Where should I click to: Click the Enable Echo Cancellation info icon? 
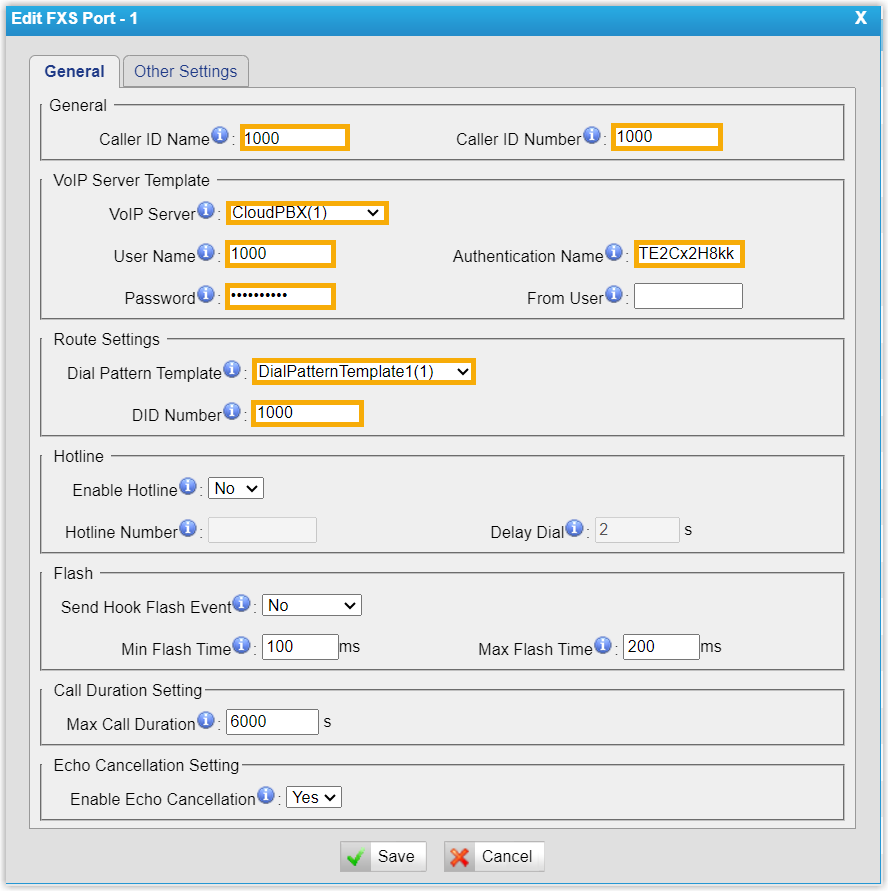point(266,796)
